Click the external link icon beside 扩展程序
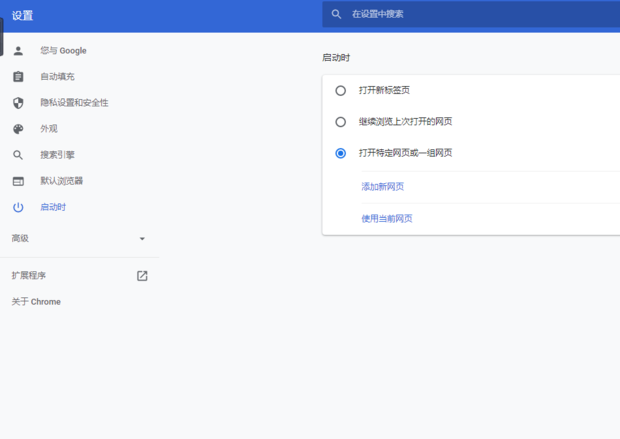This screenshot has width=620, height=439. 142,276
